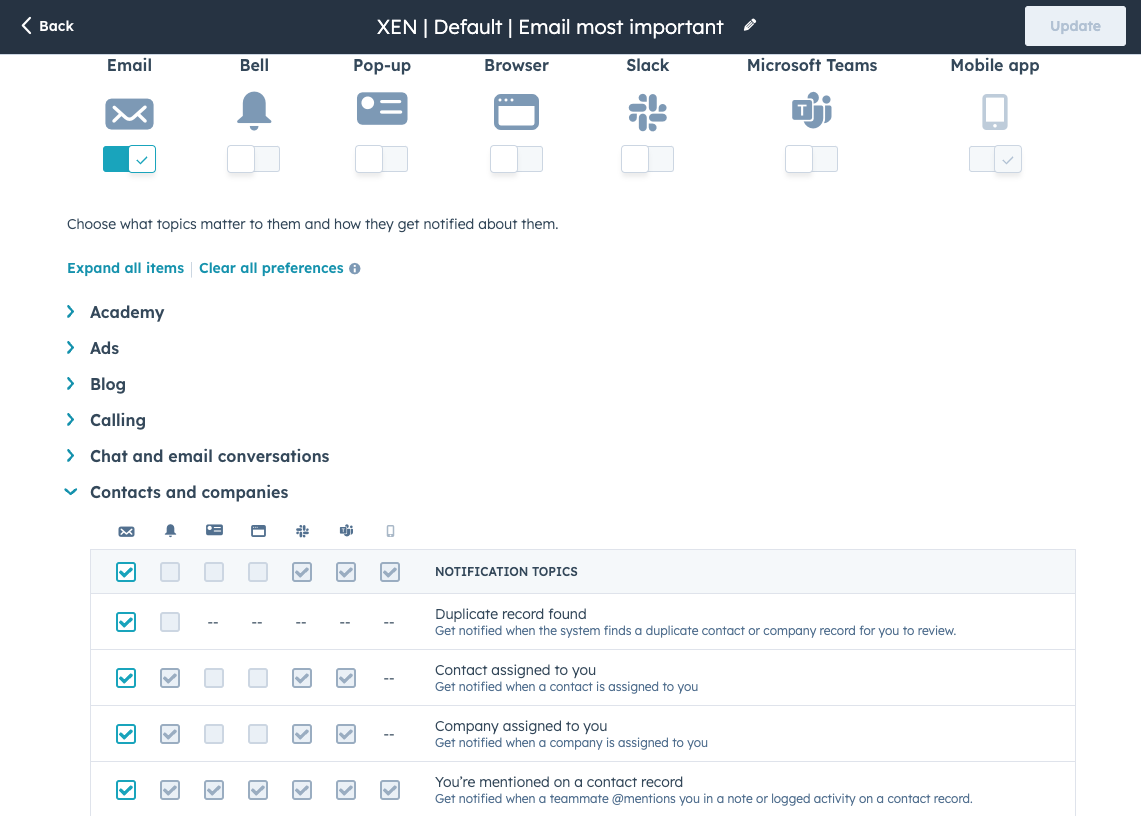Uncheck email for Contact assigned to you
Viewport: 1141px width, 816px height.
(126, 678)
